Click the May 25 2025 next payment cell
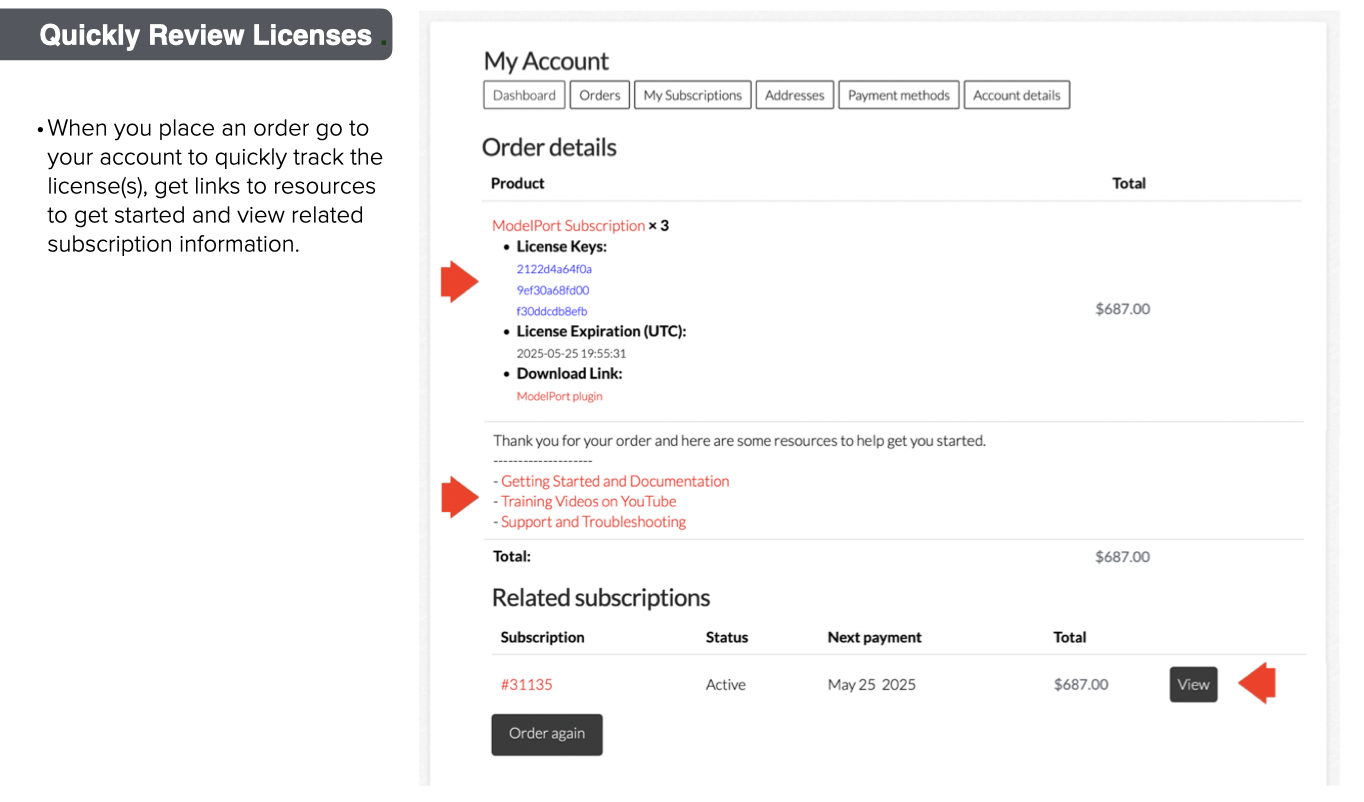This screenshot has height=802, width=1364. pos(872,685)
